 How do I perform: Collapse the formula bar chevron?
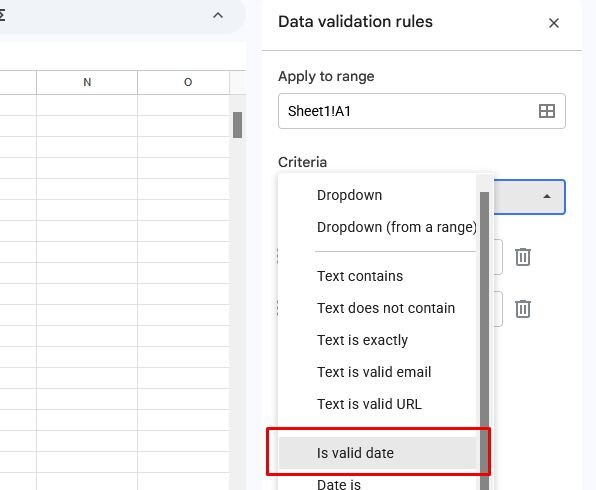pyautogui.click(x=218, y=15)
